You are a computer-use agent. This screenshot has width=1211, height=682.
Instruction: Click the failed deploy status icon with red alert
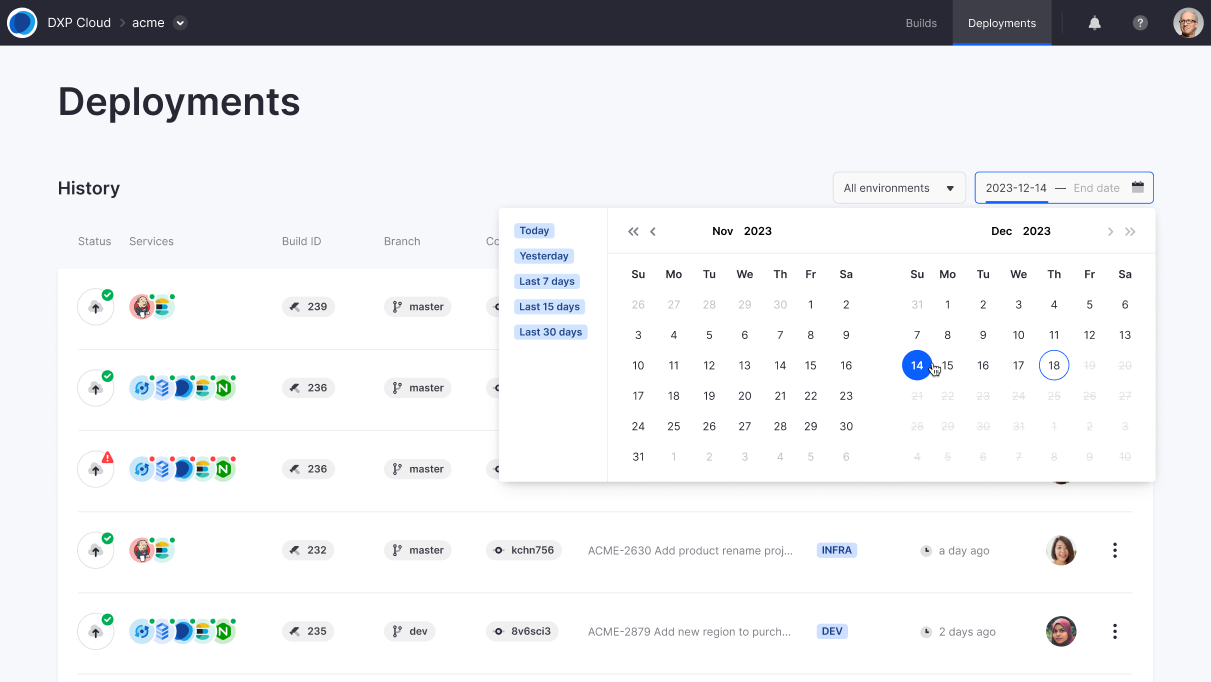(96, 468)
